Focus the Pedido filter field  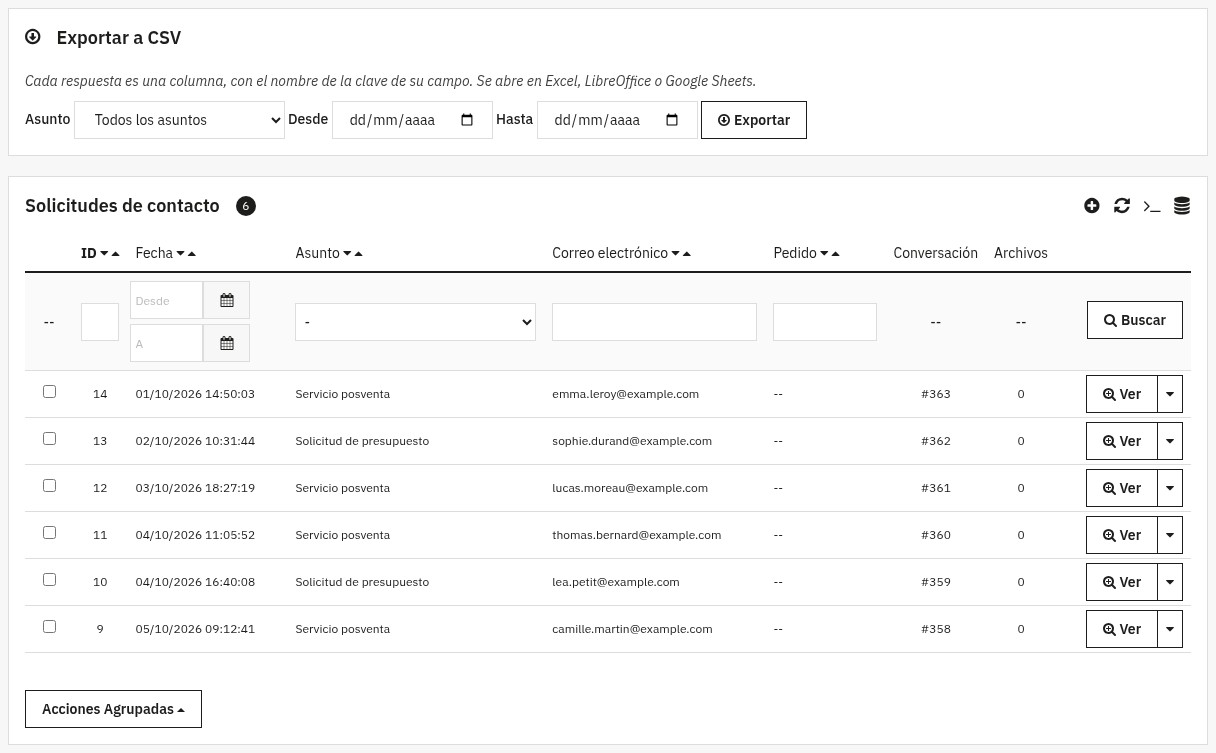pyautogui.click(x=825, y=322)
